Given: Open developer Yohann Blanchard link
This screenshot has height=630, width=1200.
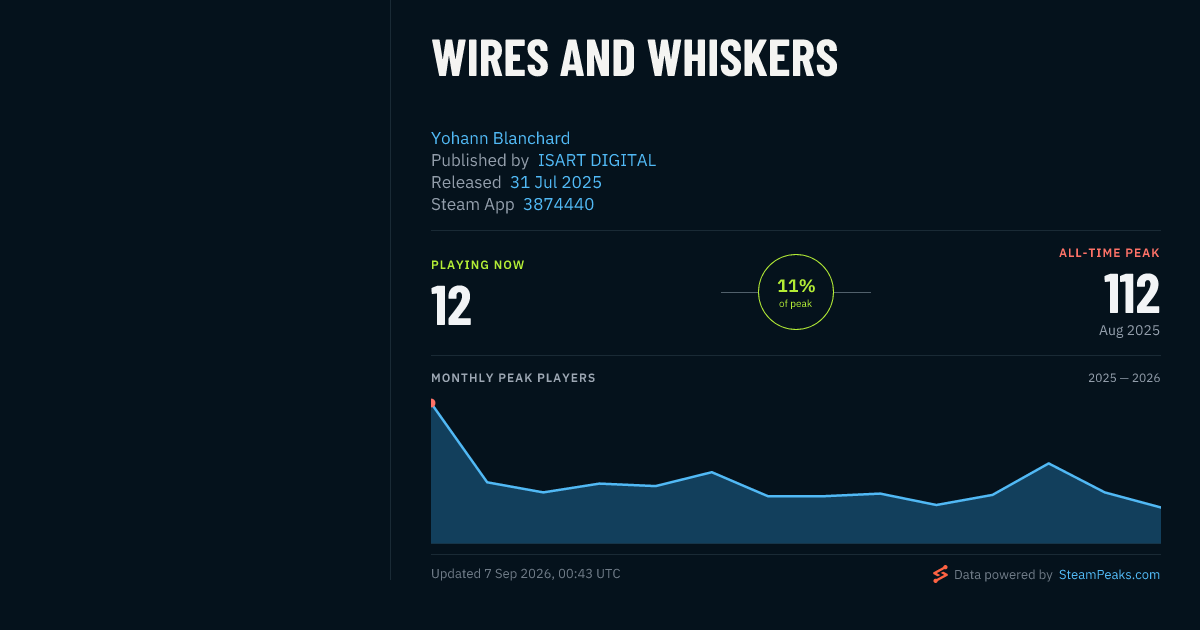Looking at the screenshot, I should click(x=500, y=138).
